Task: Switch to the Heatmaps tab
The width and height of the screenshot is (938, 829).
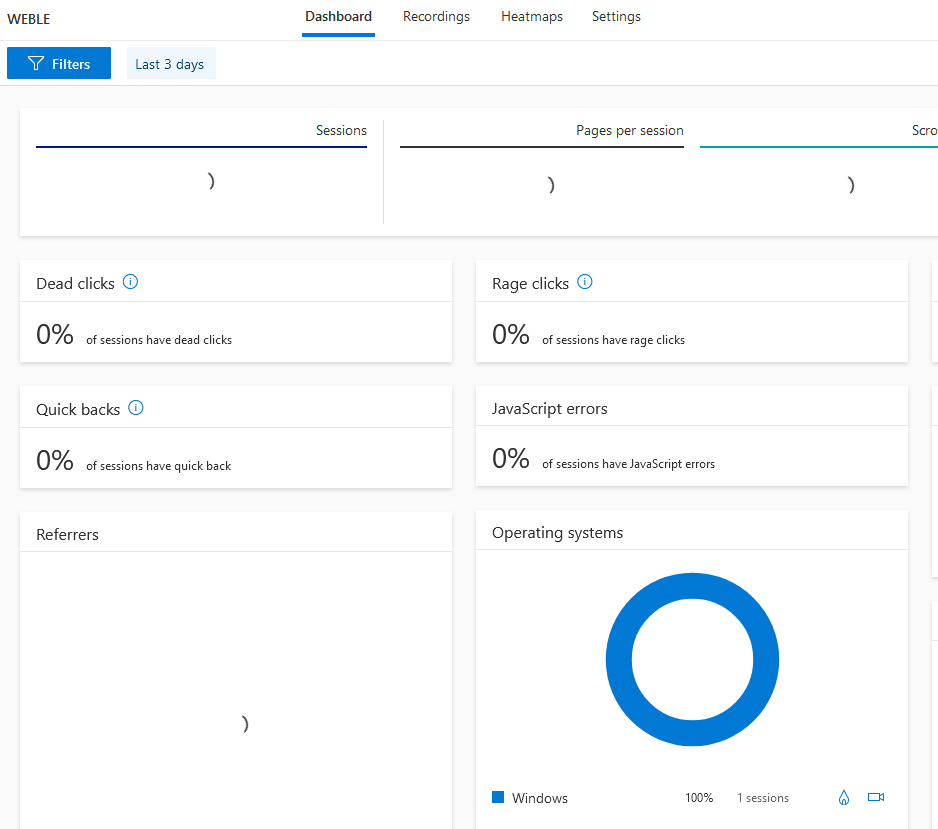Action: click(532, 17)
